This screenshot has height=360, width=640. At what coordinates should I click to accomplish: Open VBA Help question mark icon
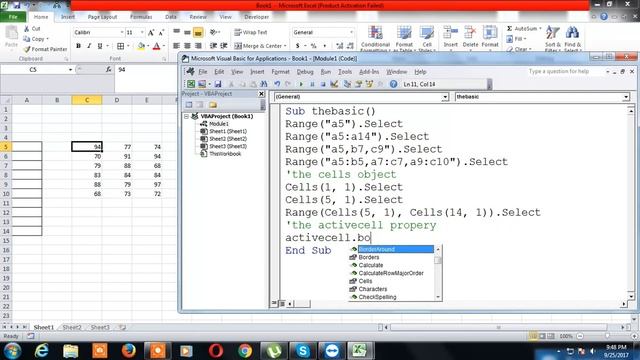[x=393, y=84]
